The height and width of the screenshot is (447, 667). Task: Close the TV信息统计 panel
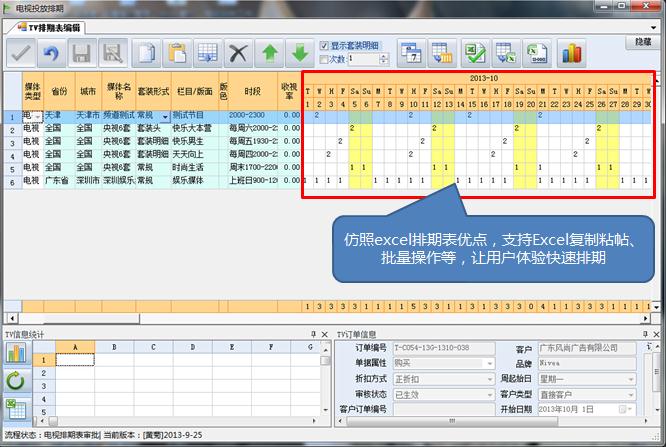coord(325,334)
